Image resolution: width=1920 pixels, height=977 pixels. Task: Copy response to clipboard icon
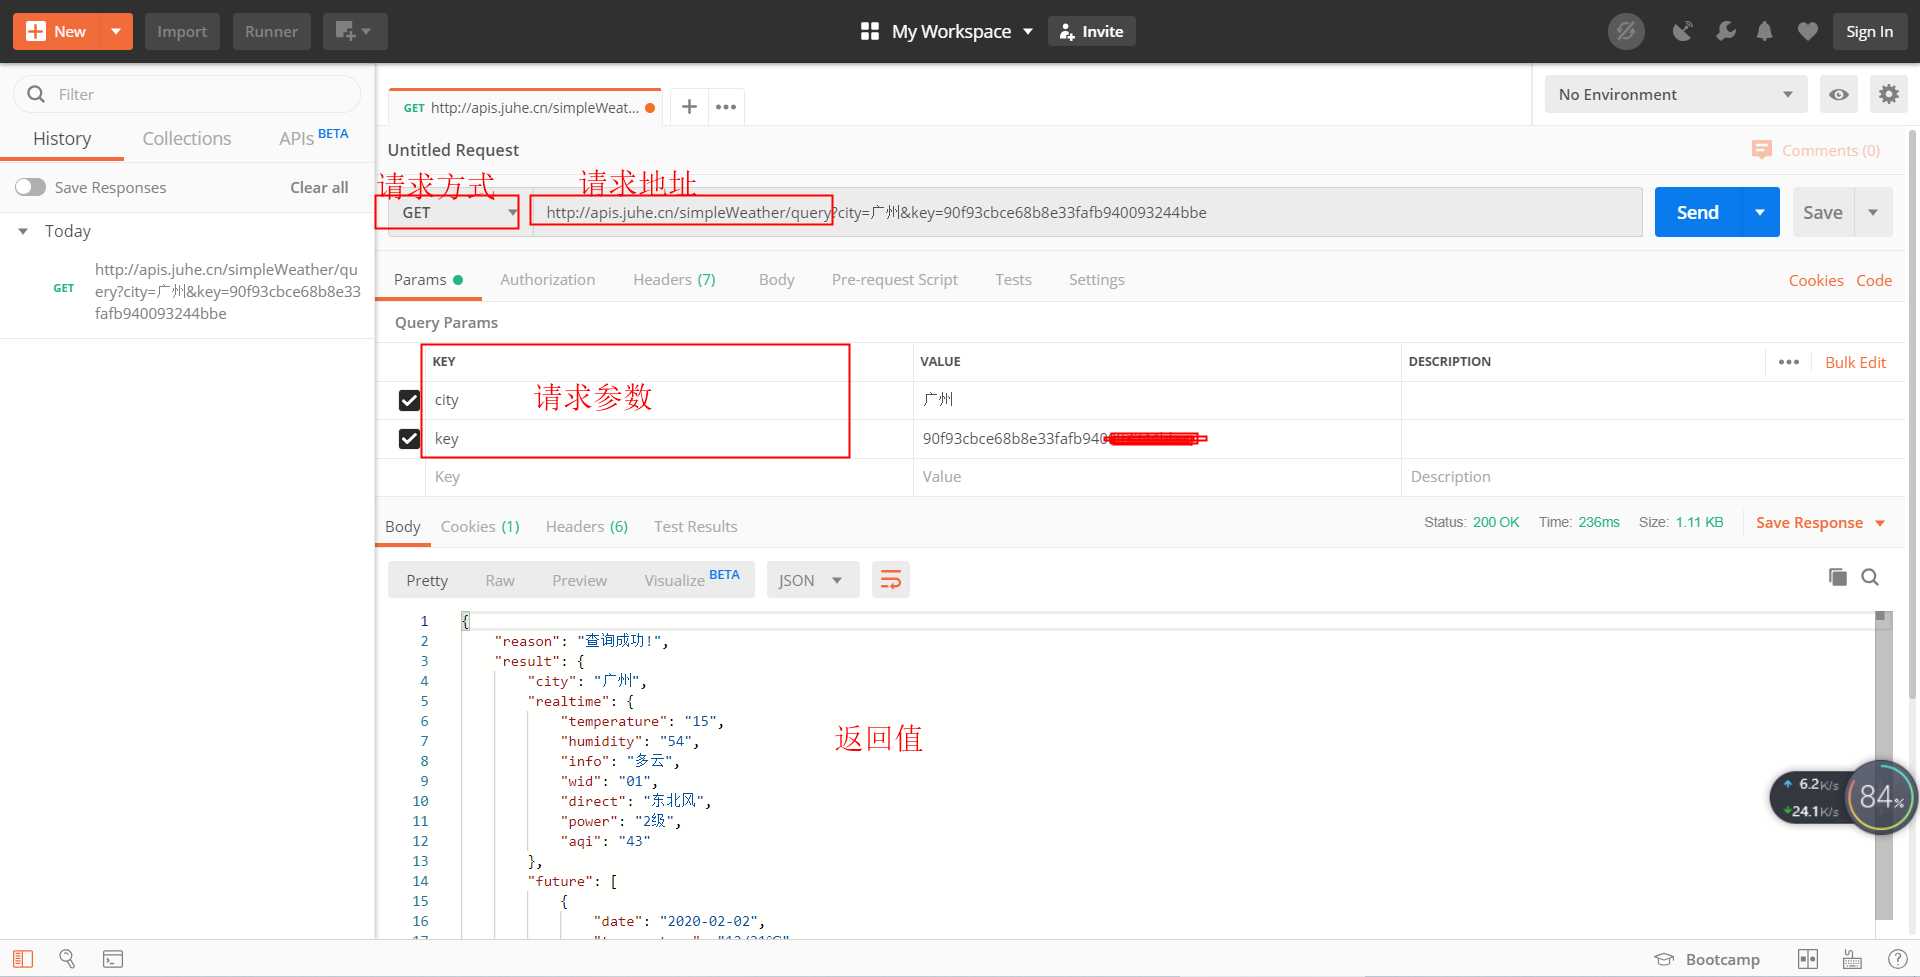click(1838, 577)
